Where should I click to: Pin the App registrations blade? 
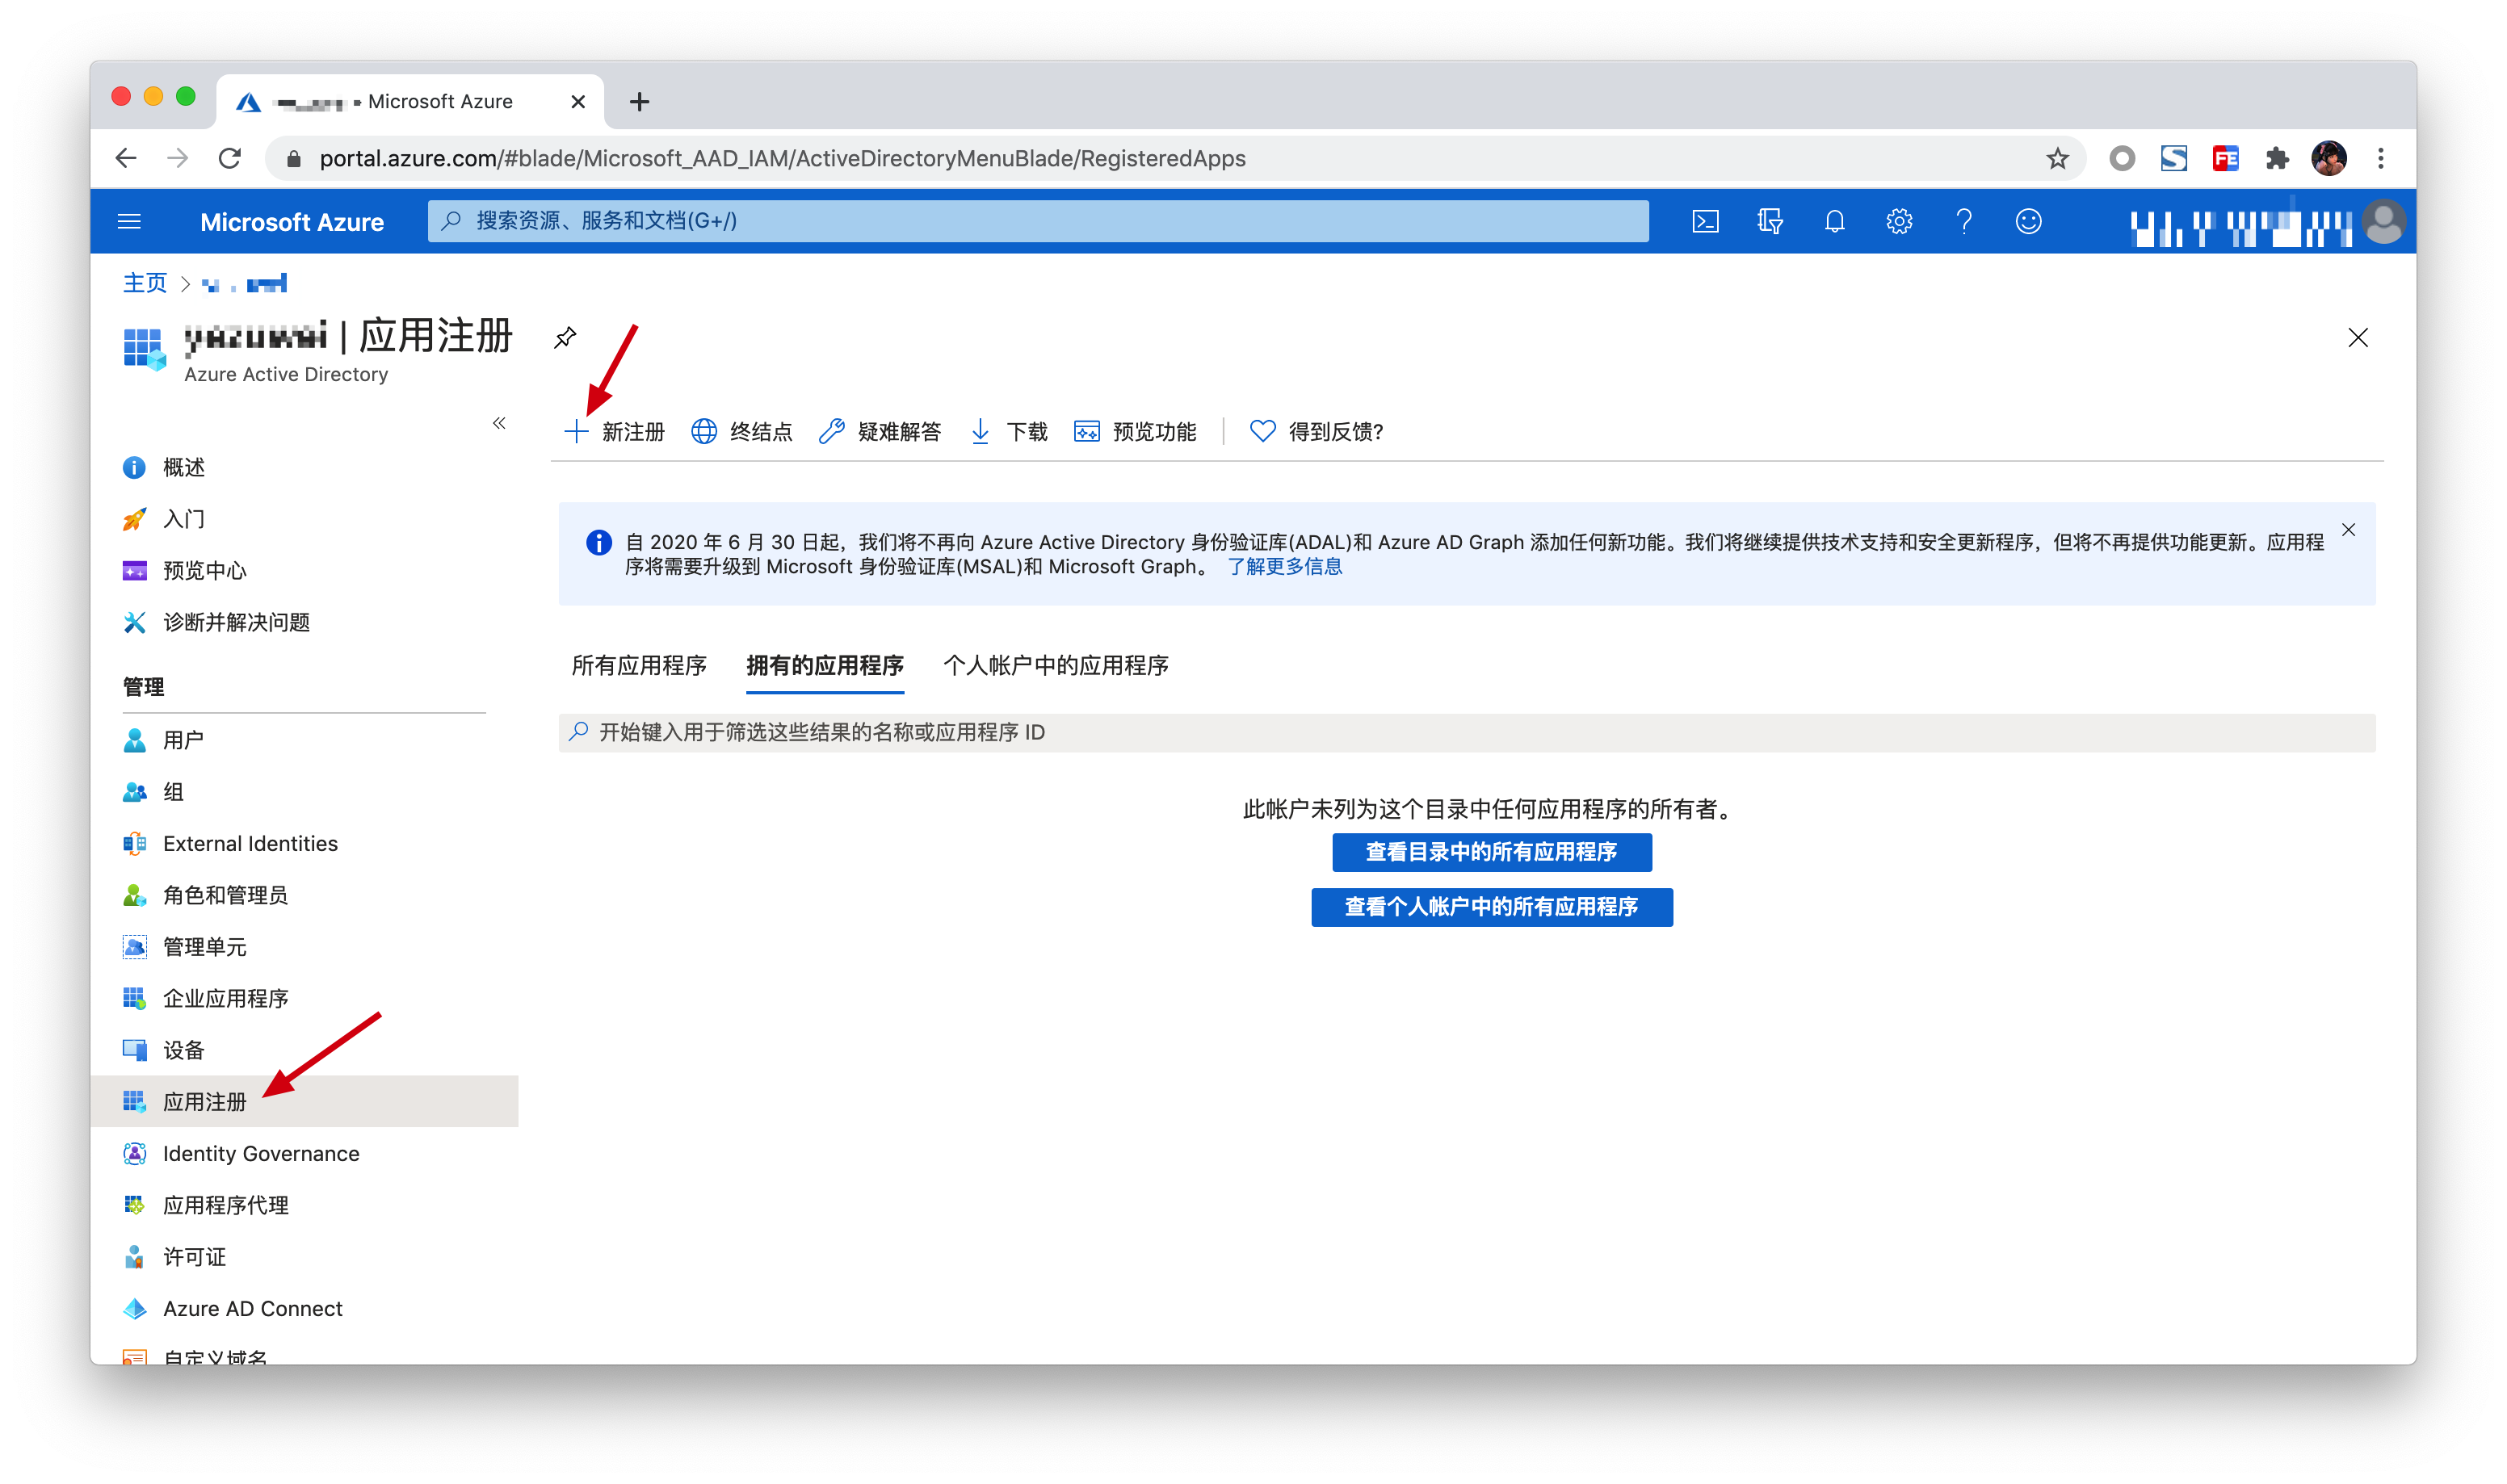[565, 338]
